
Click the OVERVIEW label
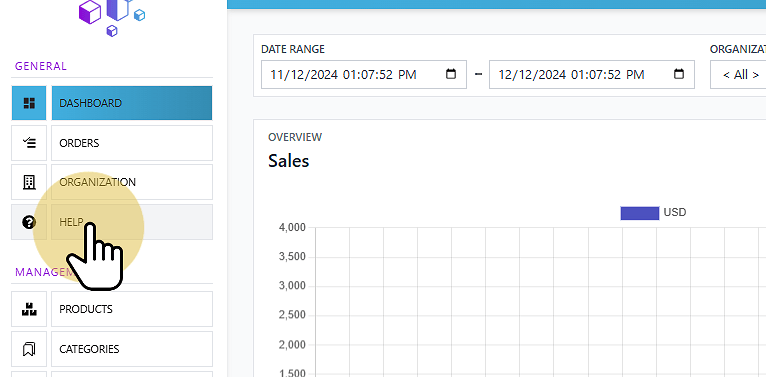[x=295, y=137]
